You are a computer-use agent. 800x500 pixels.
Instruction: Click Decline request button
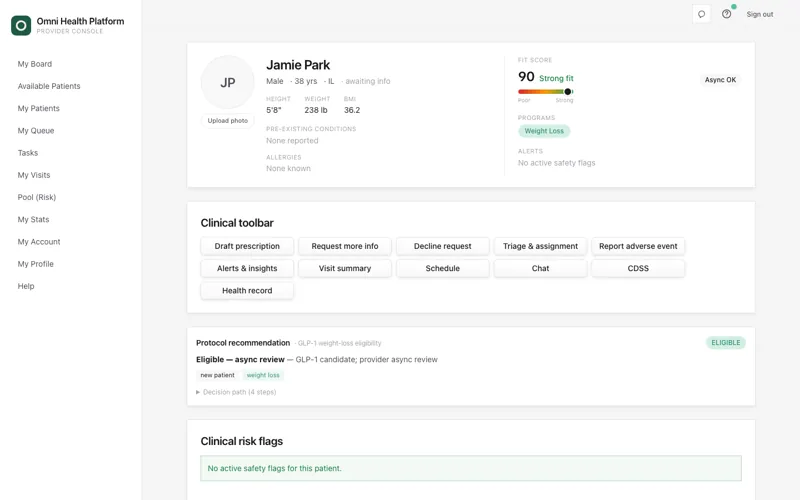tap(442, 246)
